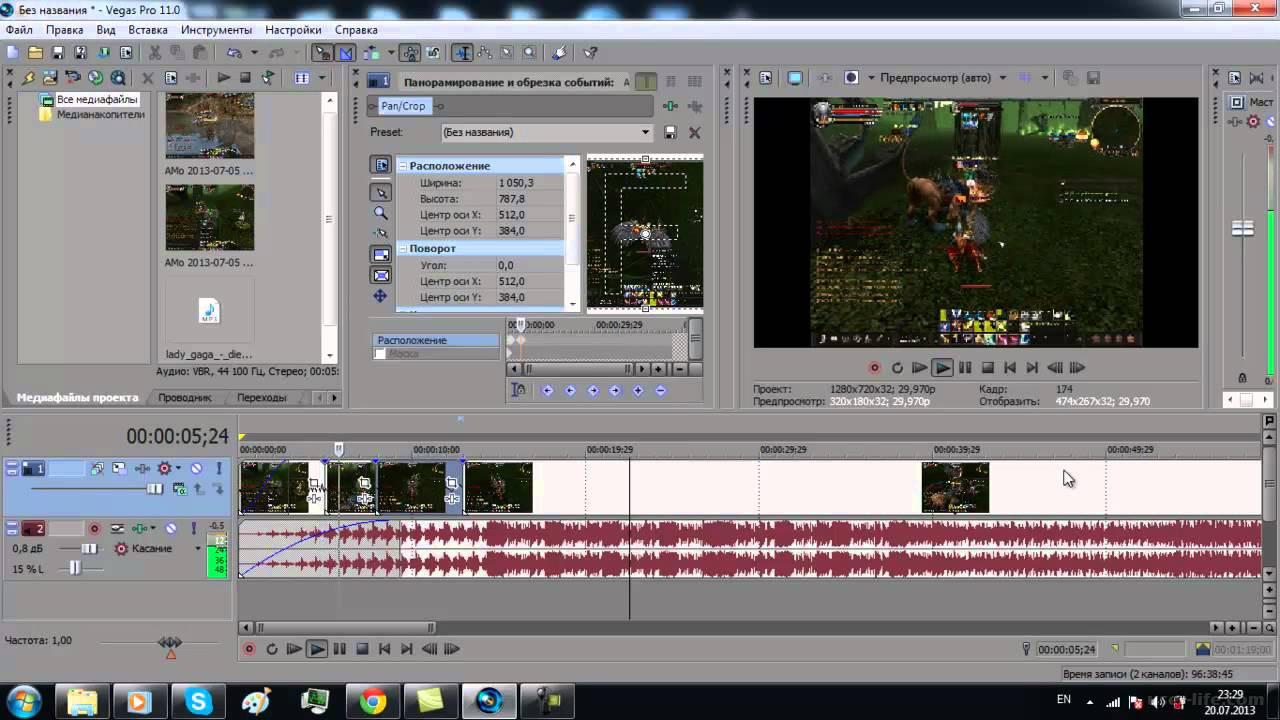
Task: Click the Import Media lightning icon
Action: [29, 77]
